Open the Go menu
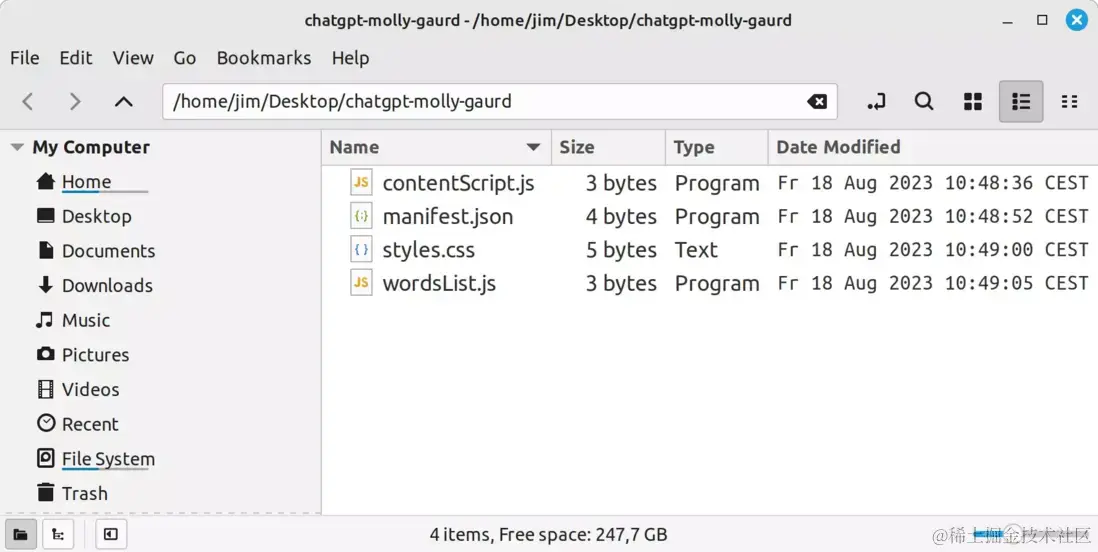Viewport: 1098px width, 552px height. point(185,58)
